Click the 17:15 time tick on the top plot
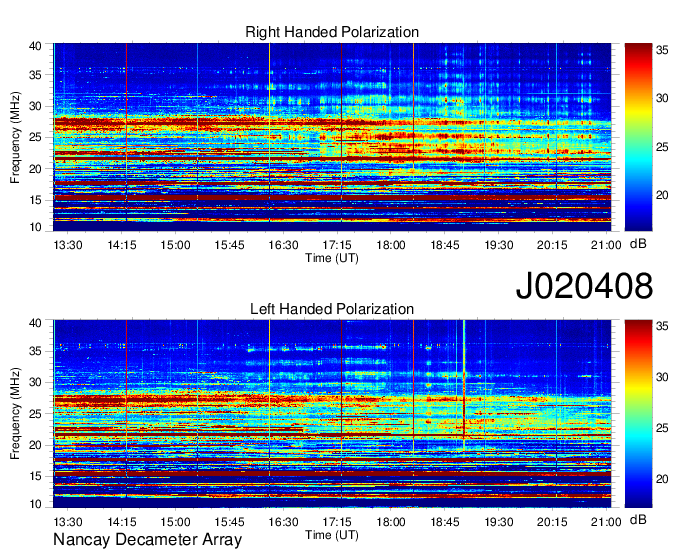Viewport: 680px width, 552px height. tap(337, 245)
